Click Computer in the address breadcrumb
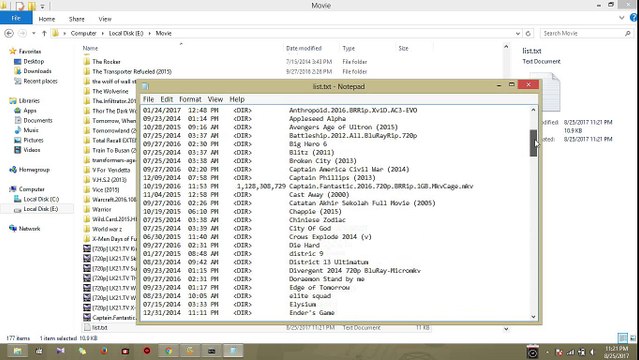The width and height of the screenshot is (639, 360). tap(84, 33)
